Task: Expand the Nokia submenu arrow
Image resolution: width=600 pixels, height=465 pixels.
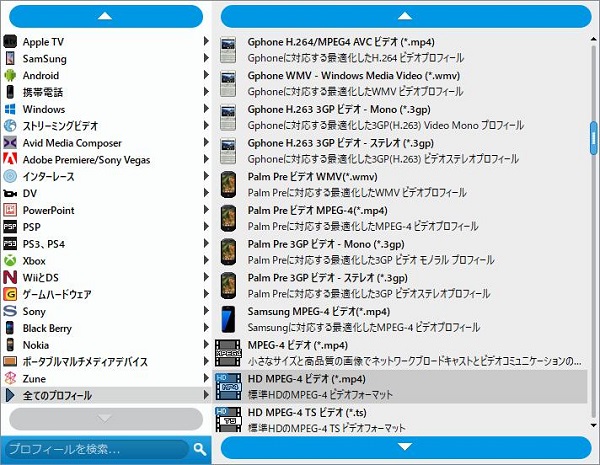Action: click(x=206, y=344)
